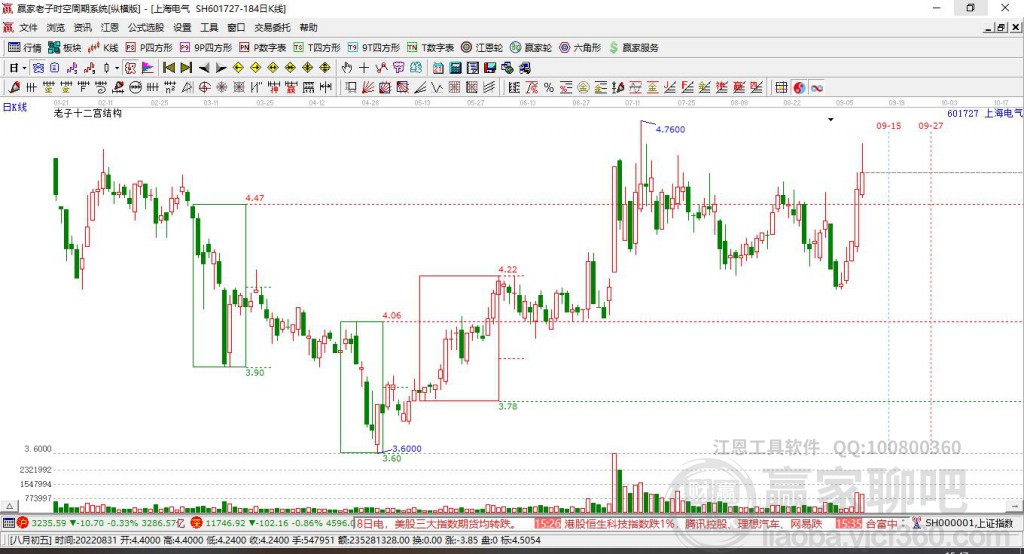The height and width of the screenshot is (554, 1024).
Task: Click the 沪 Shanghai index badge in status bar
Action: click(x=23, y=523)
